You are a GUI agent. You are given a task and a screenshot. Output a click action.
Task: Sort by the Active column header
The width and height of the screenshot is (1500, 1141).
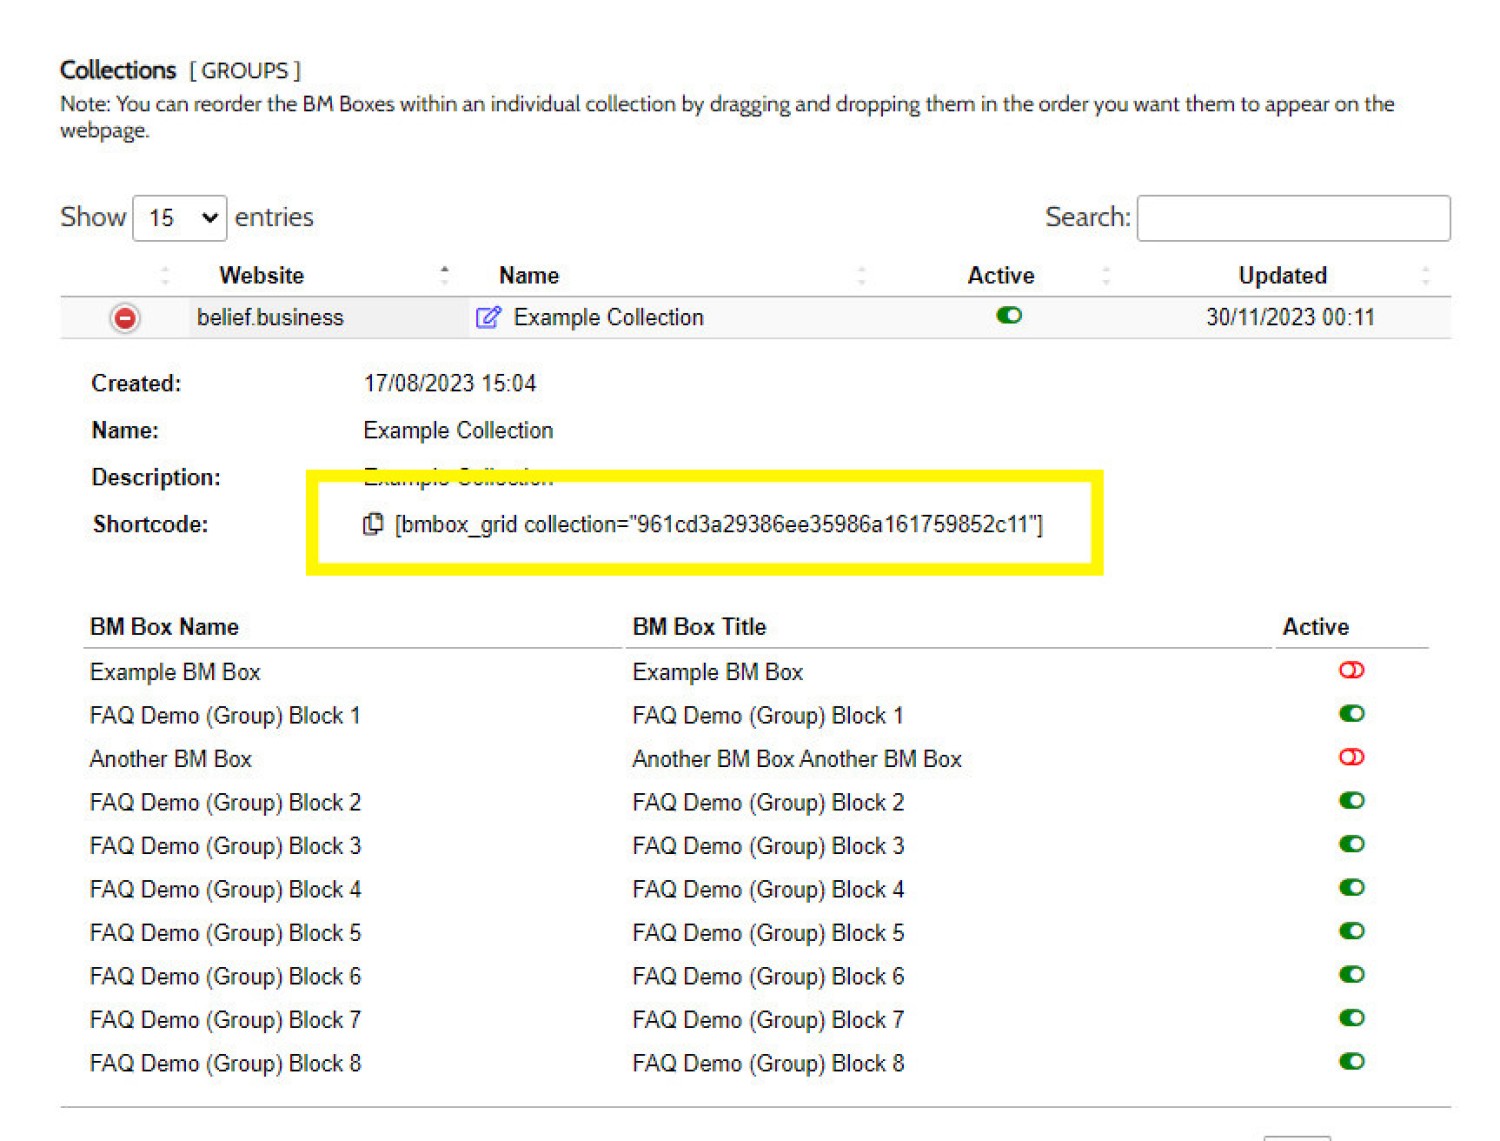[1000, 275]
